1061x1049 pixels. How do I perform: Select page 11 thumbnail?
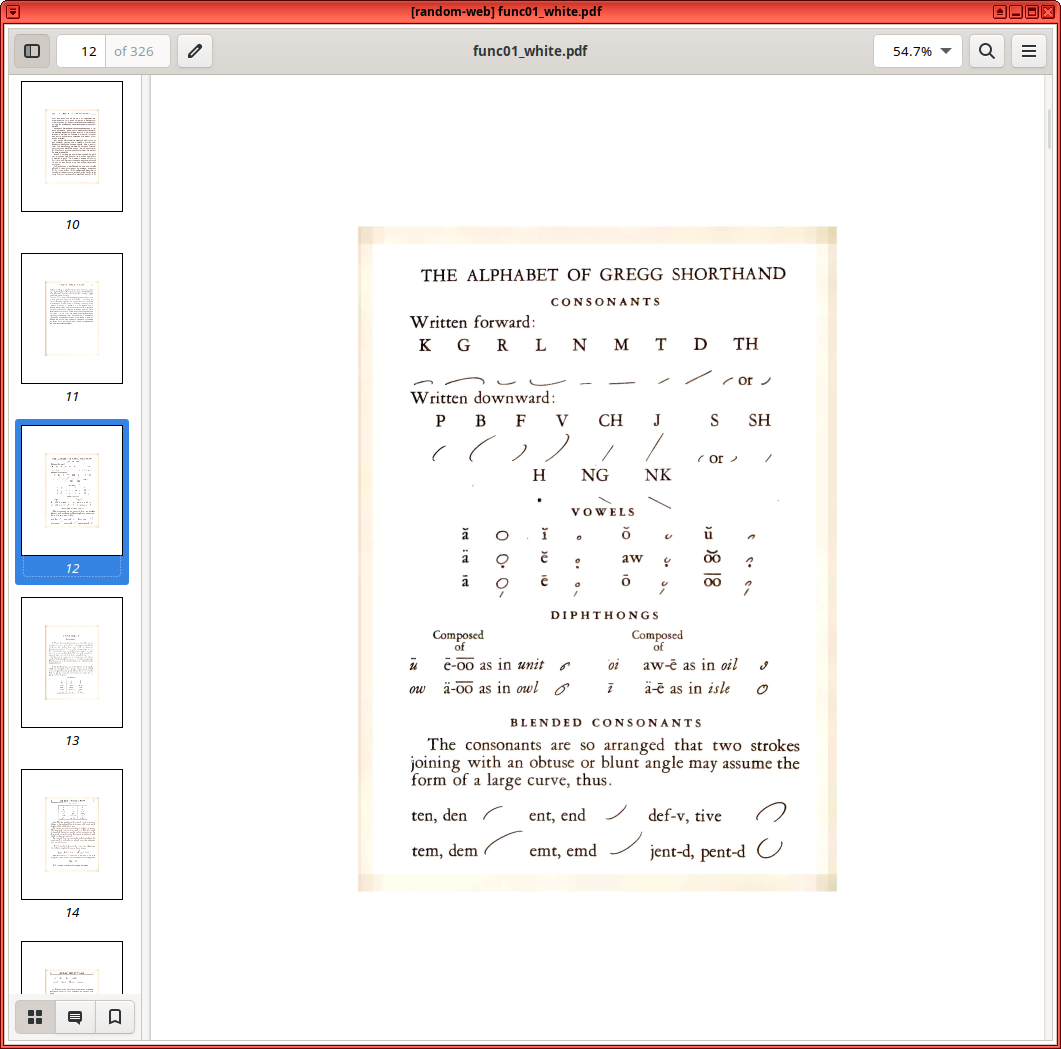(72, 318)
